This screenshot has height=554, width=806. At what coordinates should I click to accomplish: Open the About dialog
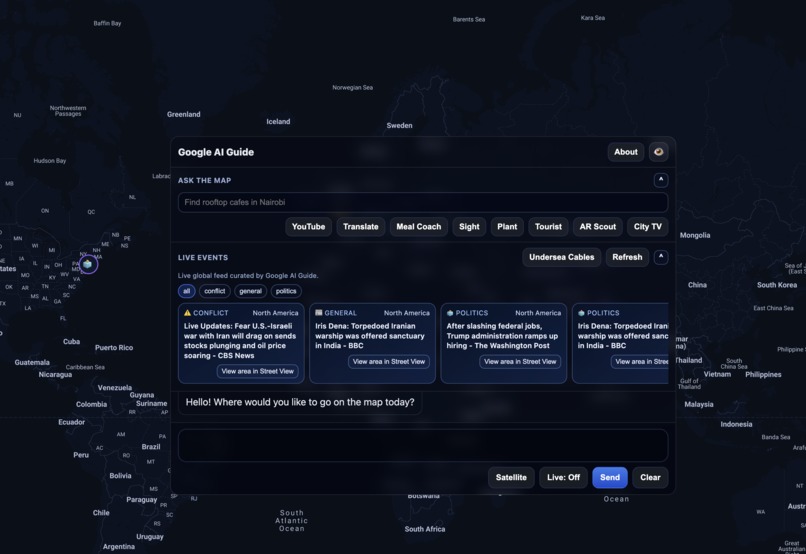pyautogui.click(x=626, y=152)
